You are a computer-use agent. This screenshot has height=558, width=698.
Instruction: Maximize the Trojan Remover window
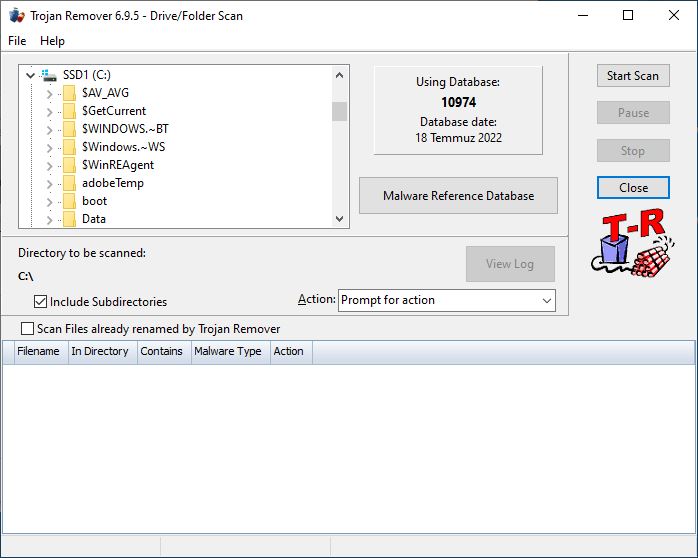click(628, 16)
